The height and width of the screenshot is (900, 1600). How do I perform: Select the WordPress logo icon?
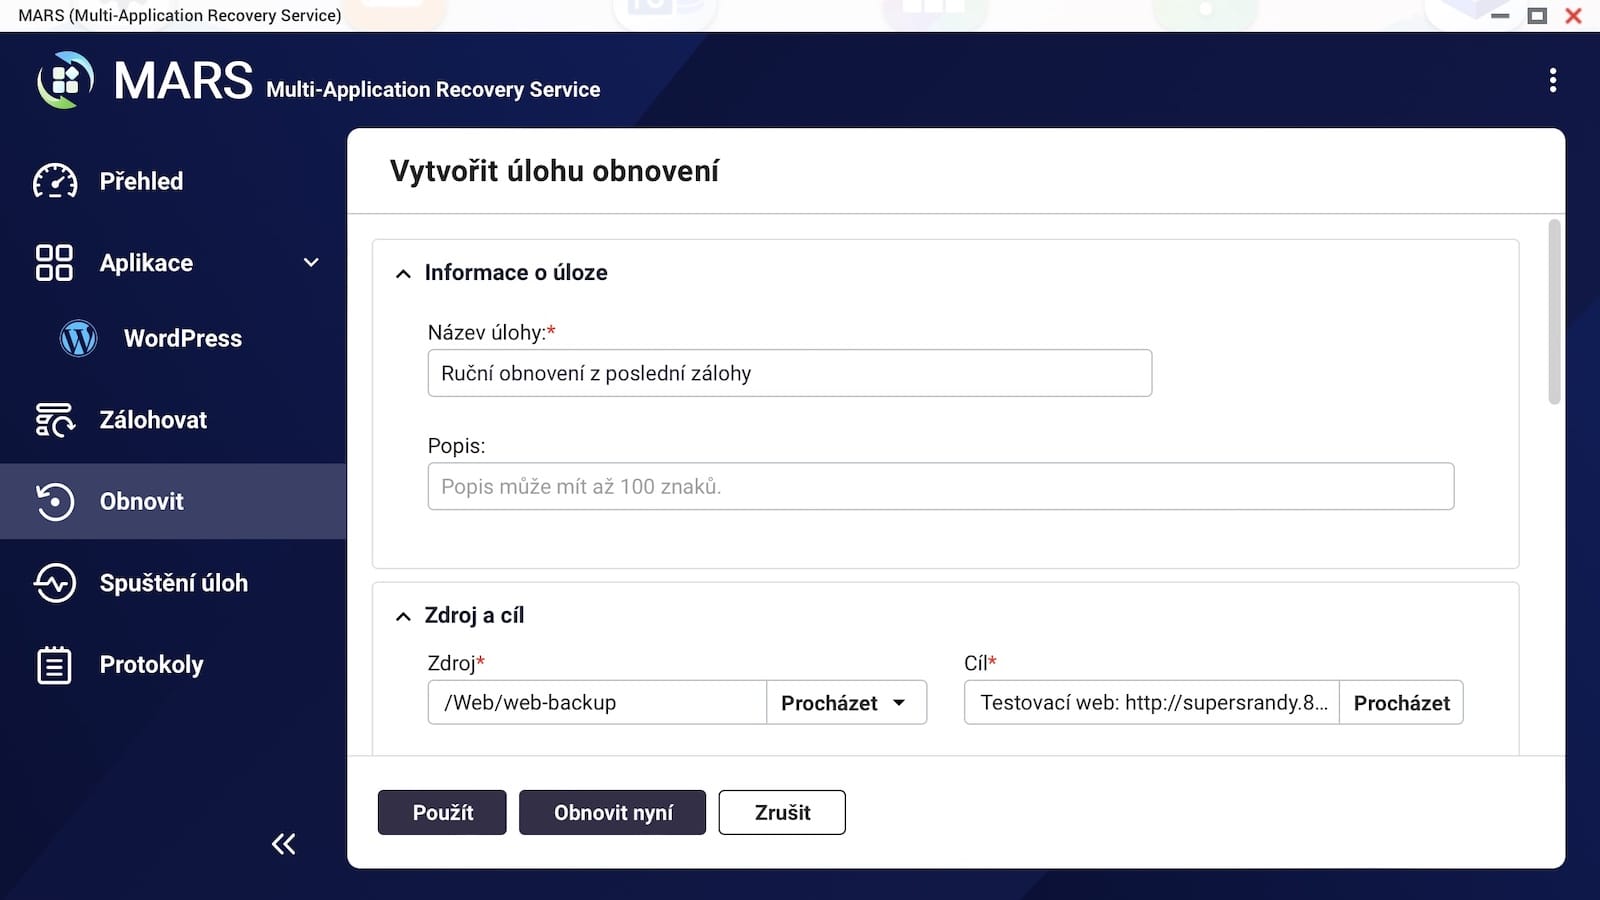[x=78, y=338]
